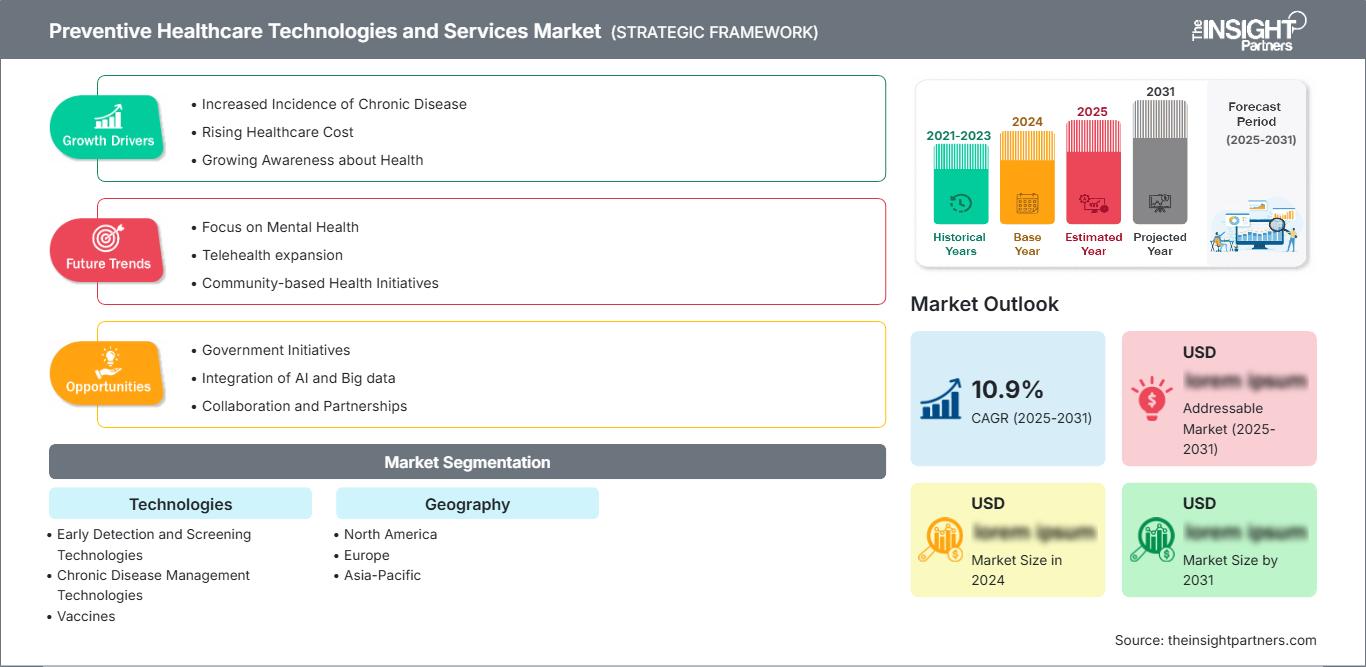Click the Addressable Market lightbulb icon

(1152, 398)
